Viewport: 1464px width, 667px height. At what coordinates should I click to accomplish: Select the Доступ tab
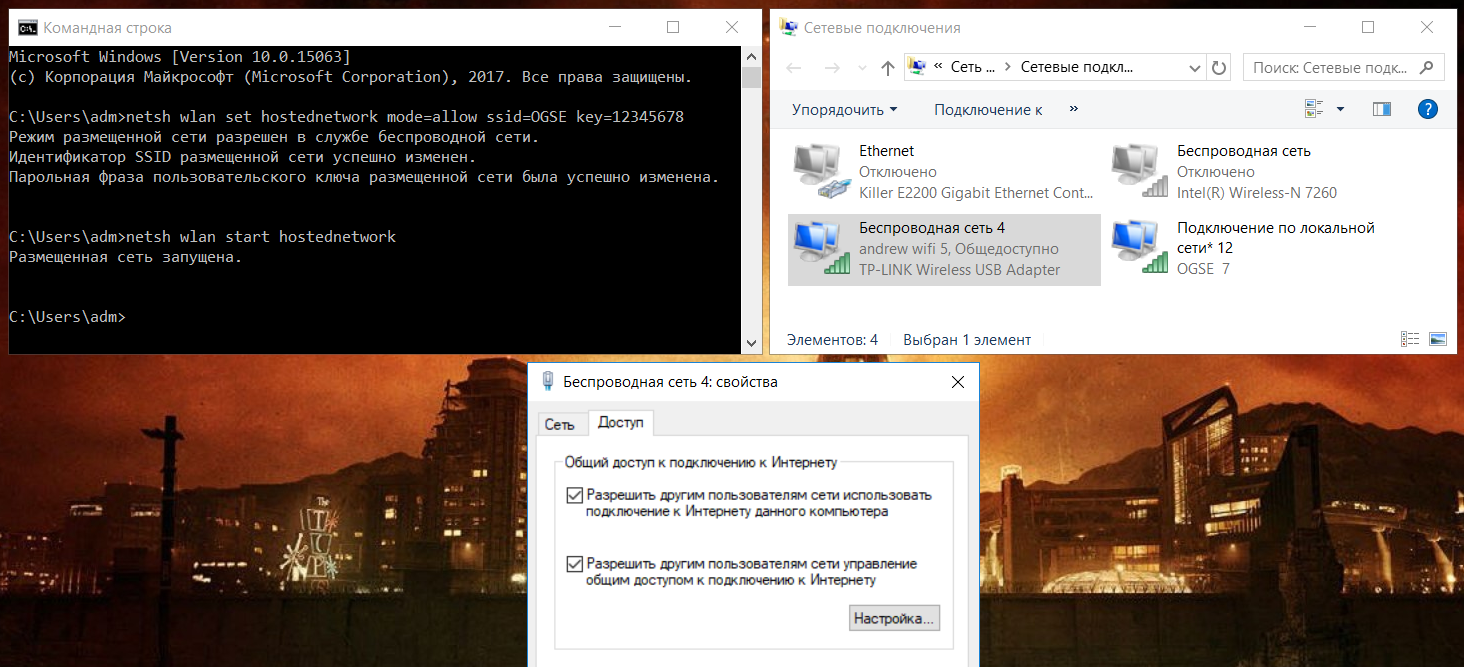click(x=620, y=423)
